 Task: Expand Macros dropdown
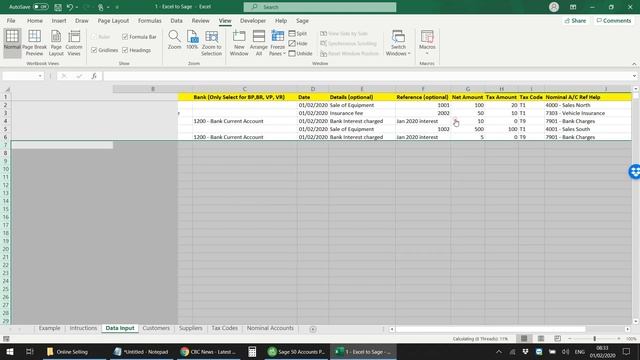427,53
